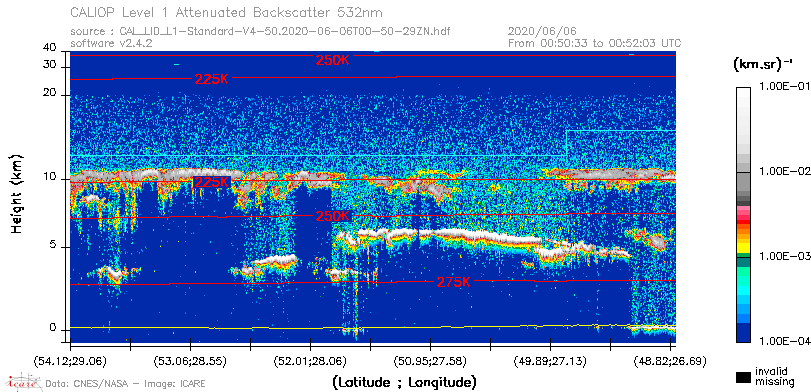Click the 250K label at top of plot

click(x=333, y=60)
